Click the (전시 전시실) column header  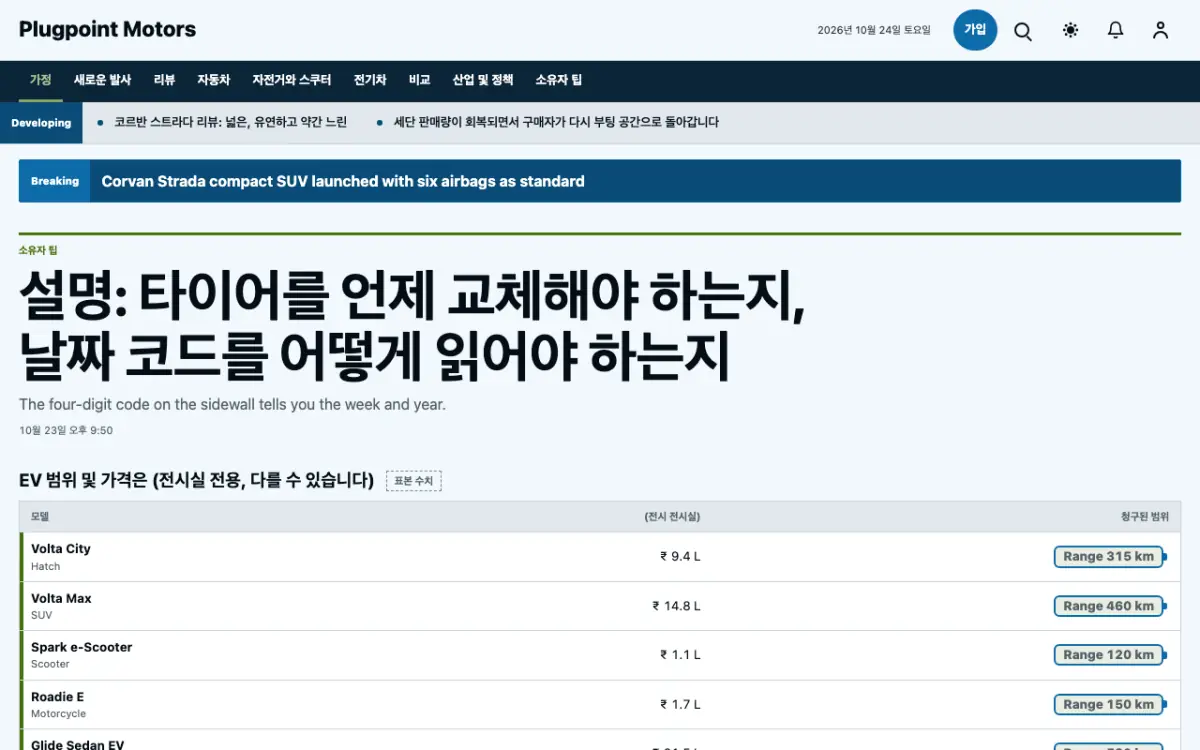tap(672, 517)
